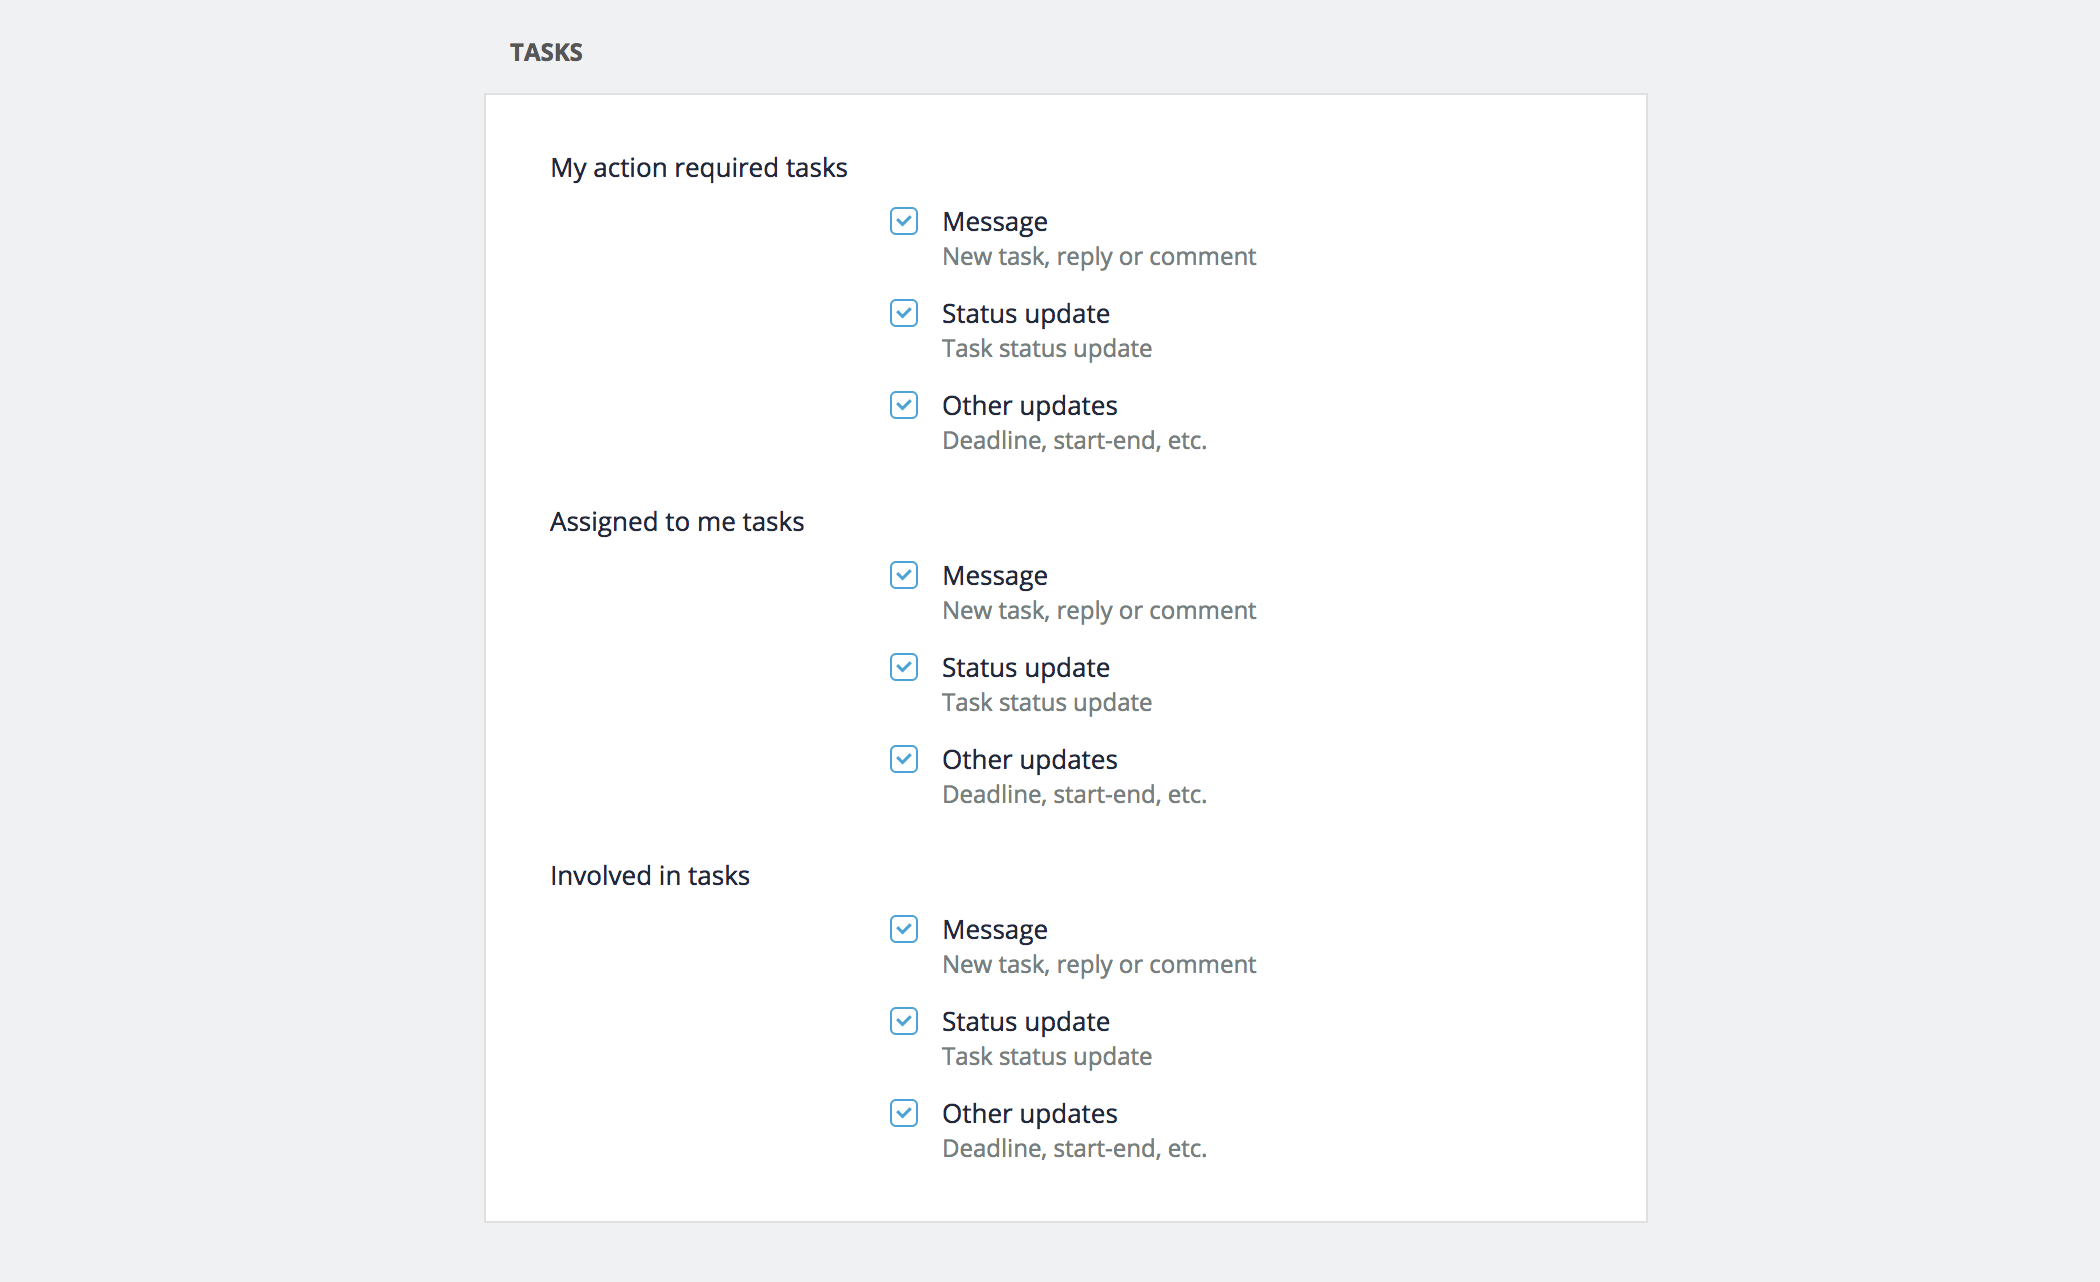Click Other updates label in Involved in tasks
Viewport: 2100px width, 1282px height.
pos(1030,1114)
